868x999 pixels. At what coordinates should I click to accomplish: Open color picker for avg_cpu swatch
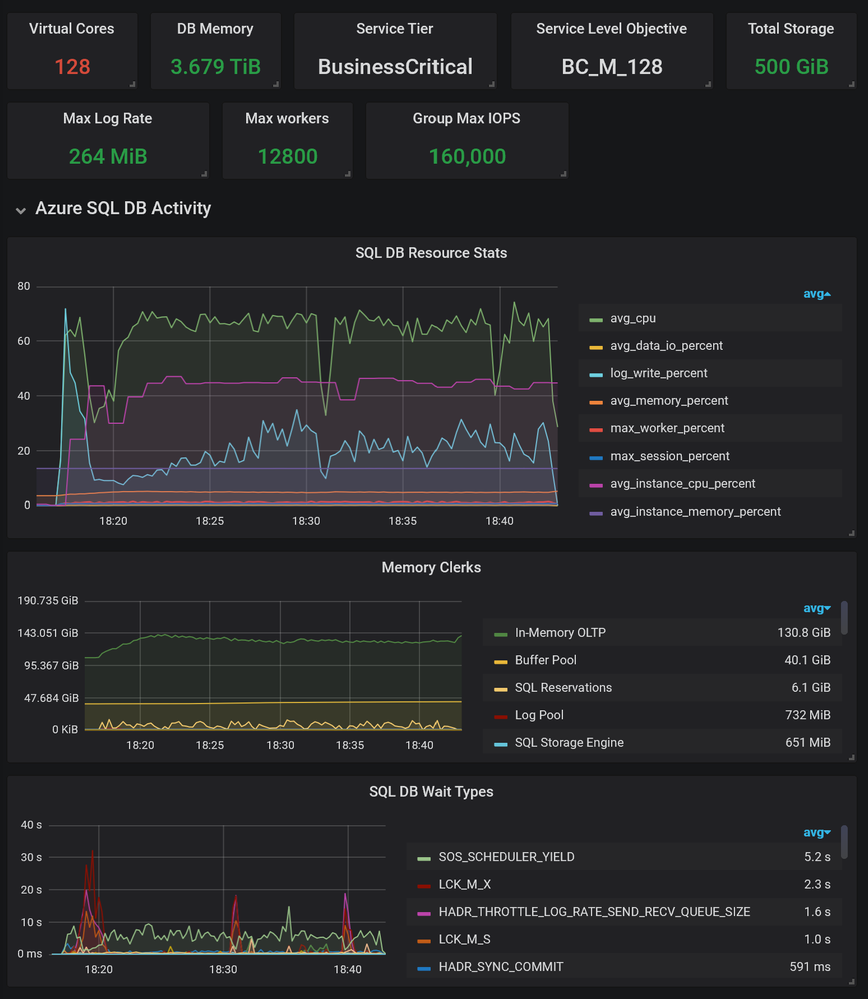tap(596, 320)
